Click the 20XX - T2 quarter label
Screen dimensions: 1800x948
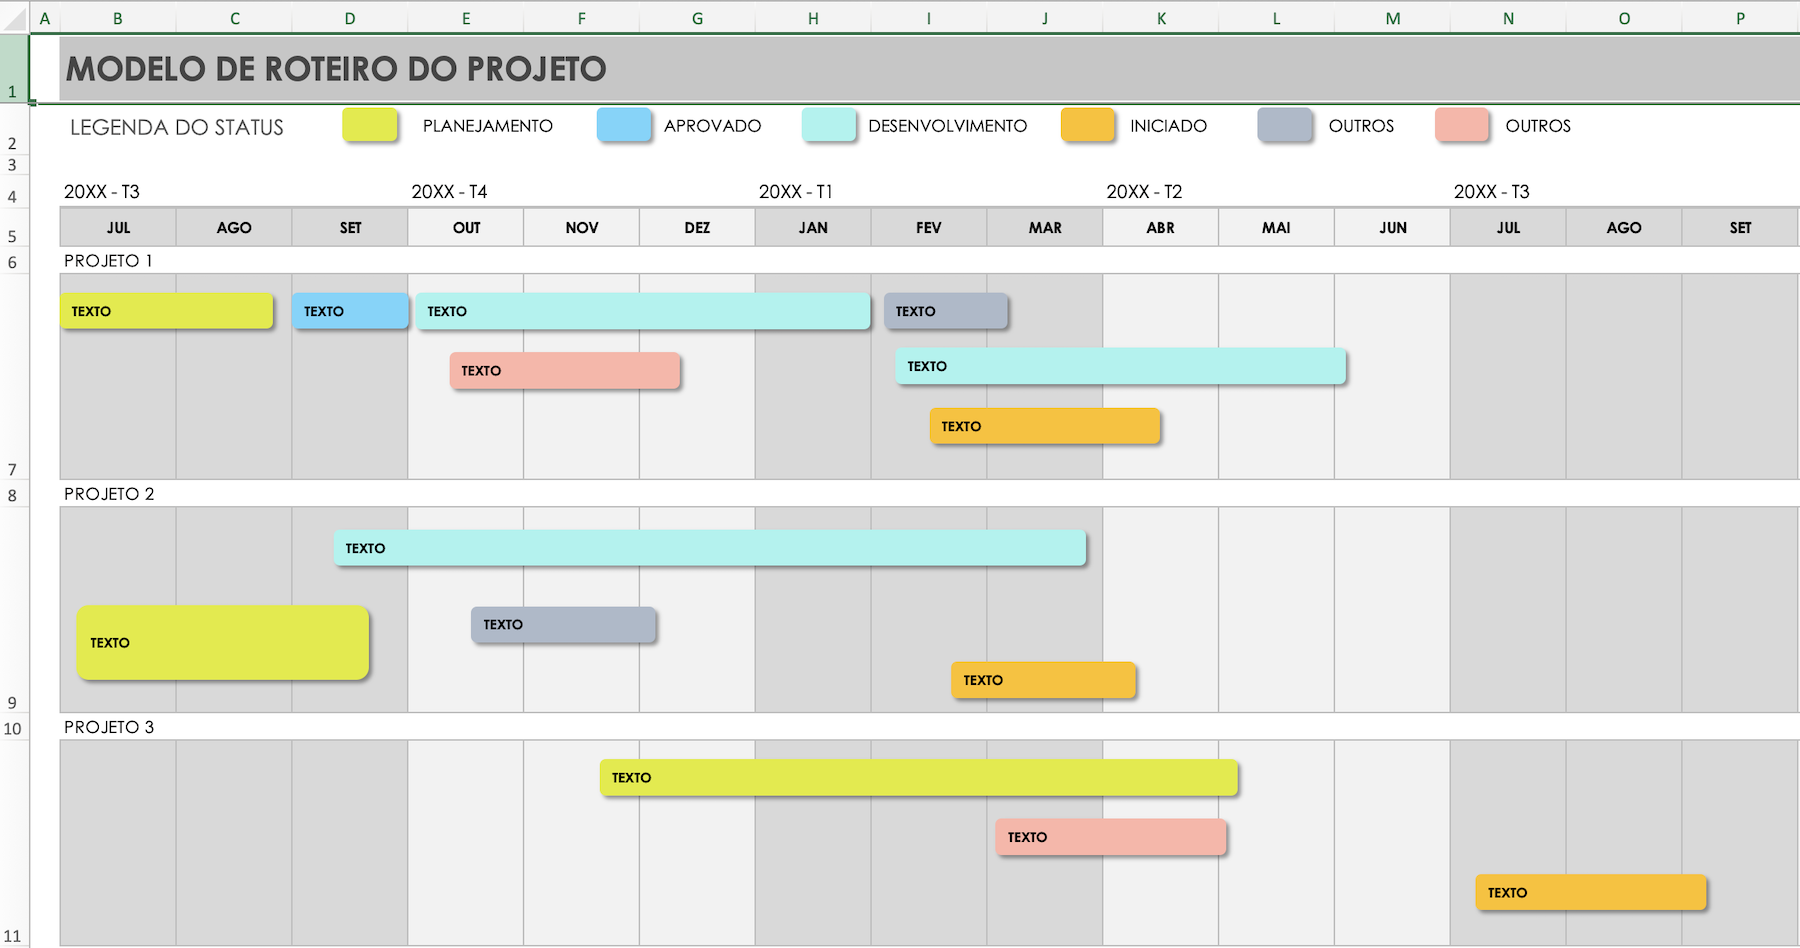1144,191
